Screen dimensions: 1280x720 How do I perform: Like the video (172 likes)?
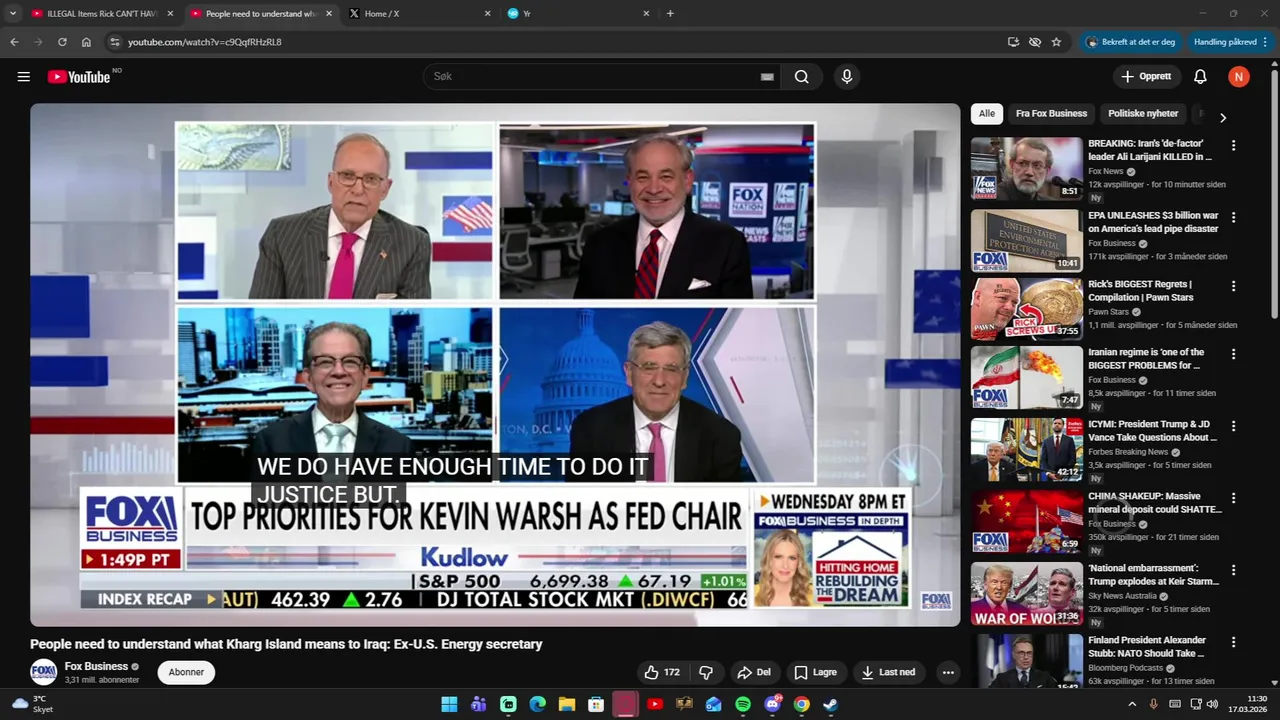coord(662,672)
